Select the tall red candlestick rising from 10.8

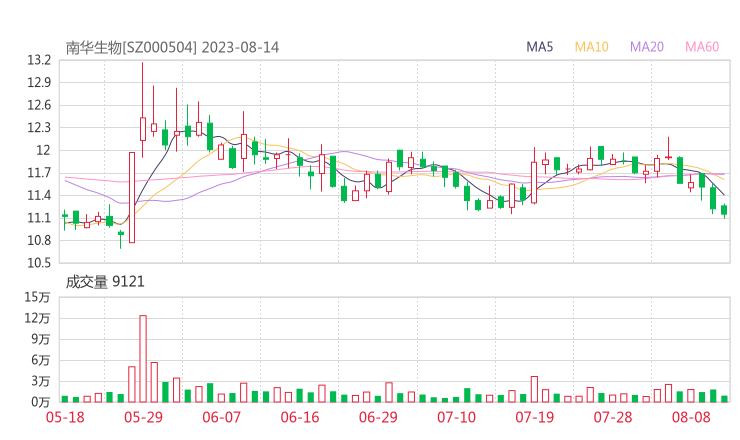coord(132,197)
